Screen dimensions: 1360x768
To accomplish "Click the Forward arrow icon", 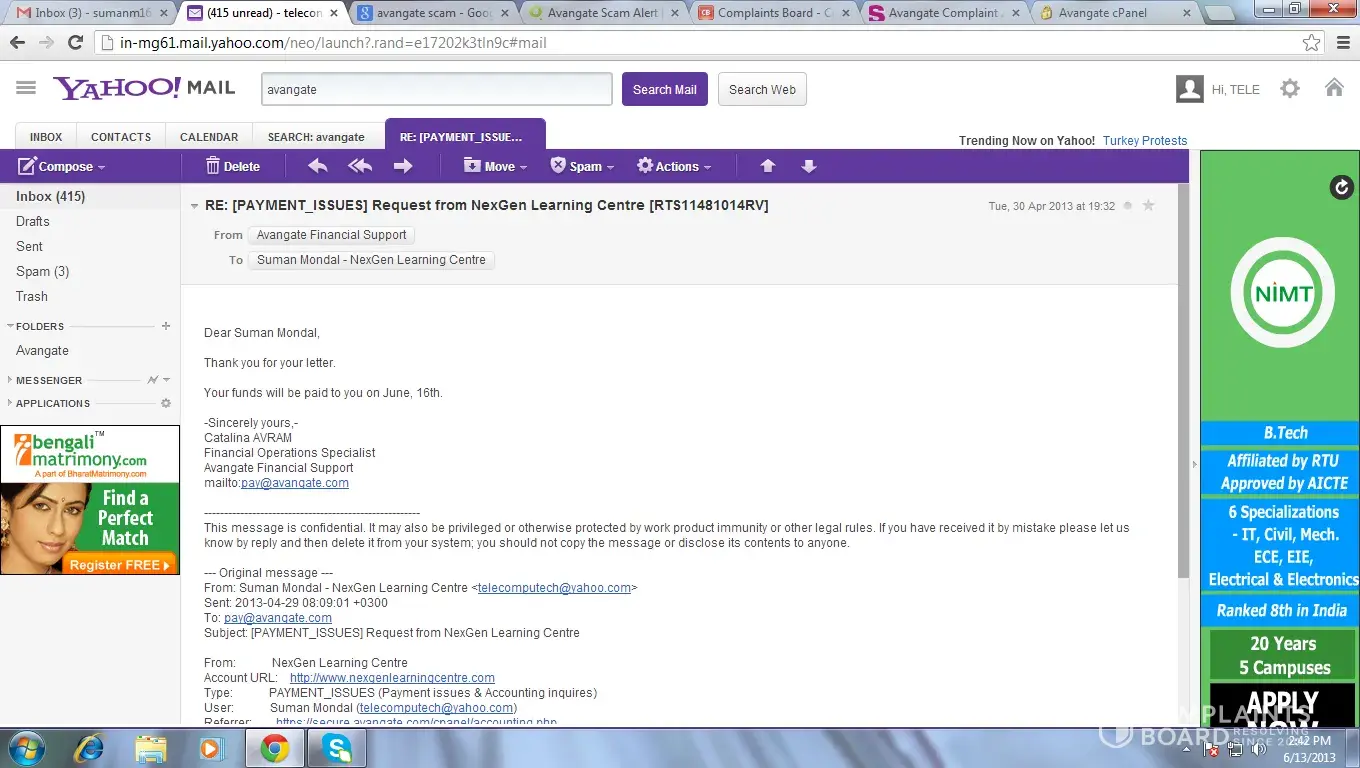I will 403,166.
